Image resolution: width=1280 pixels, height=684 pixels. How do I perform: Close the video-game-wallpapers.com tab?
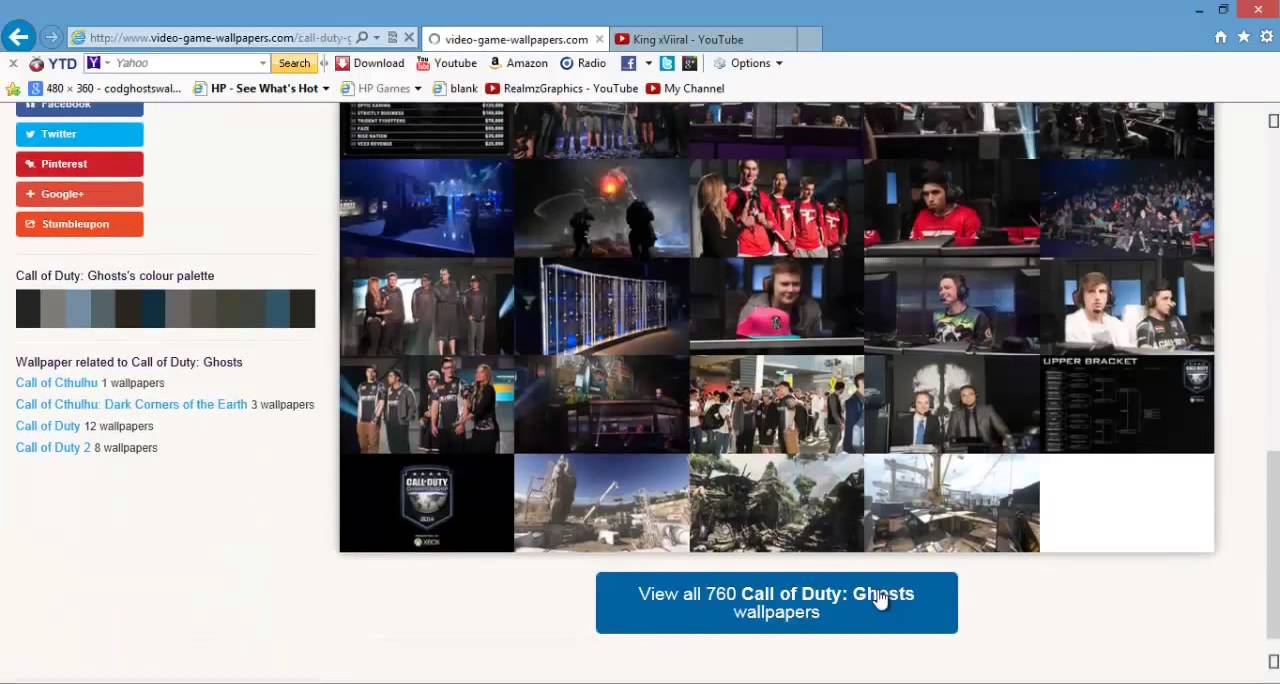pyautogui.click(x=600, y=39)
